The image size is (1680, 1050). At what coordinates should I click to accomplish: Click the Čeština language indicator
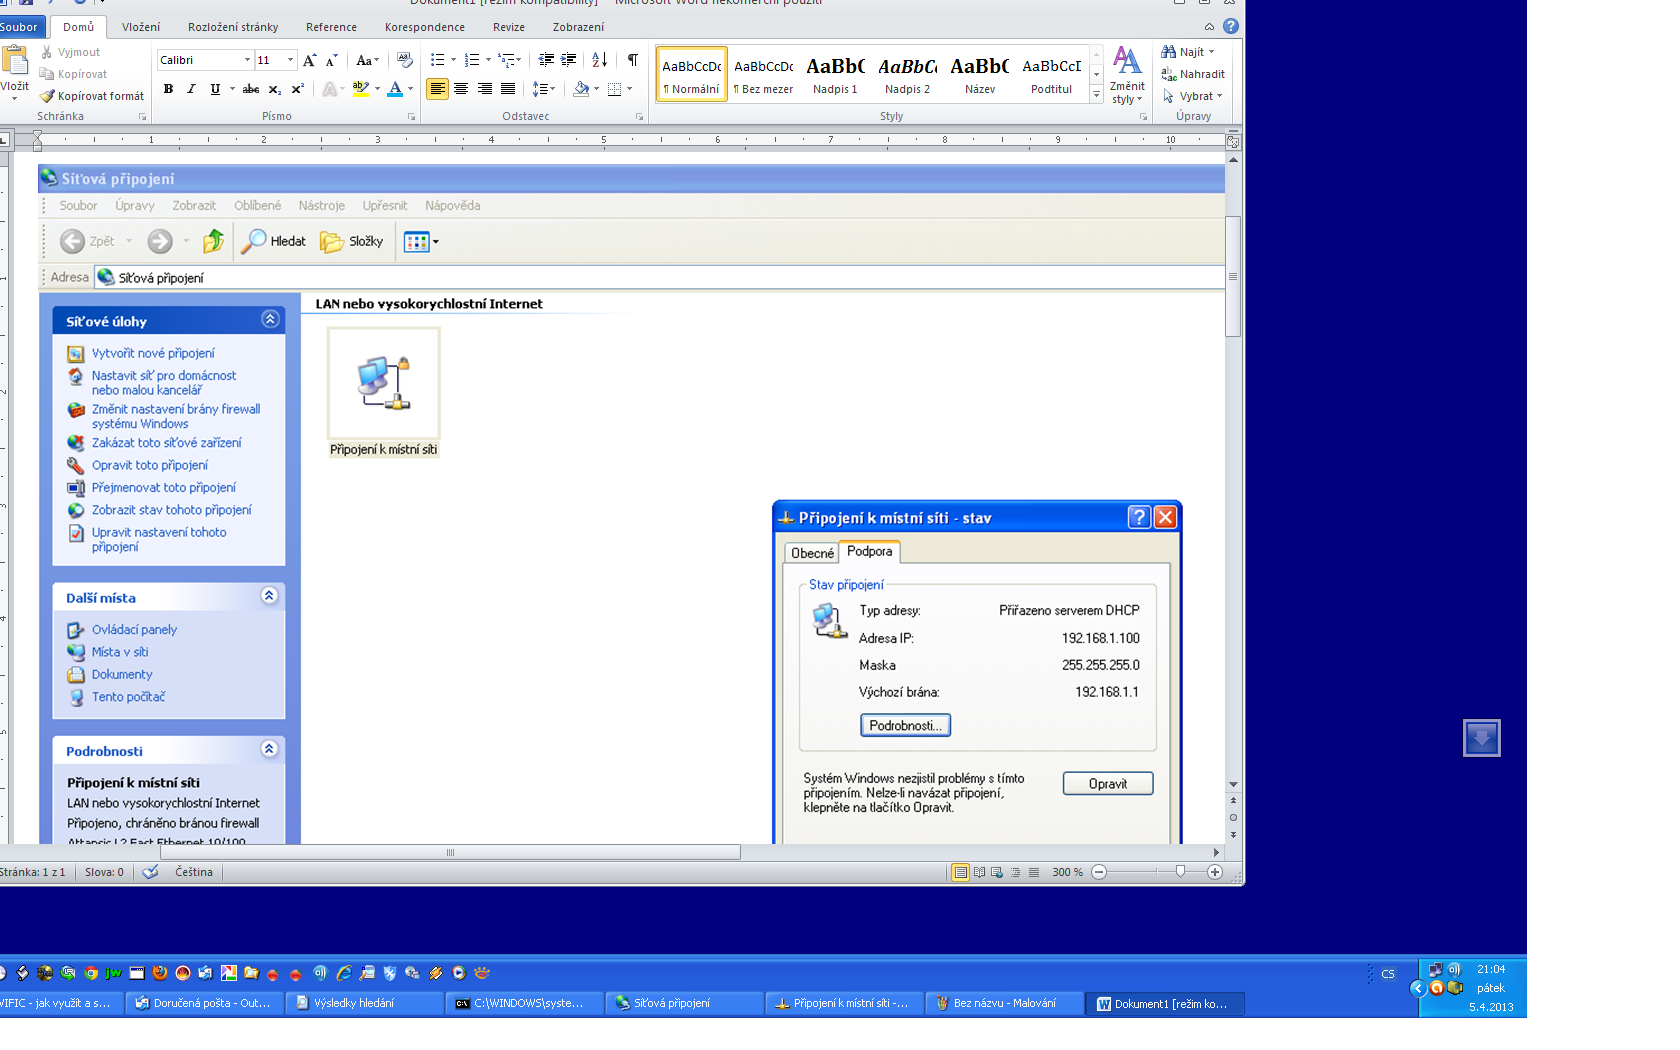click(x=194, y=872)
